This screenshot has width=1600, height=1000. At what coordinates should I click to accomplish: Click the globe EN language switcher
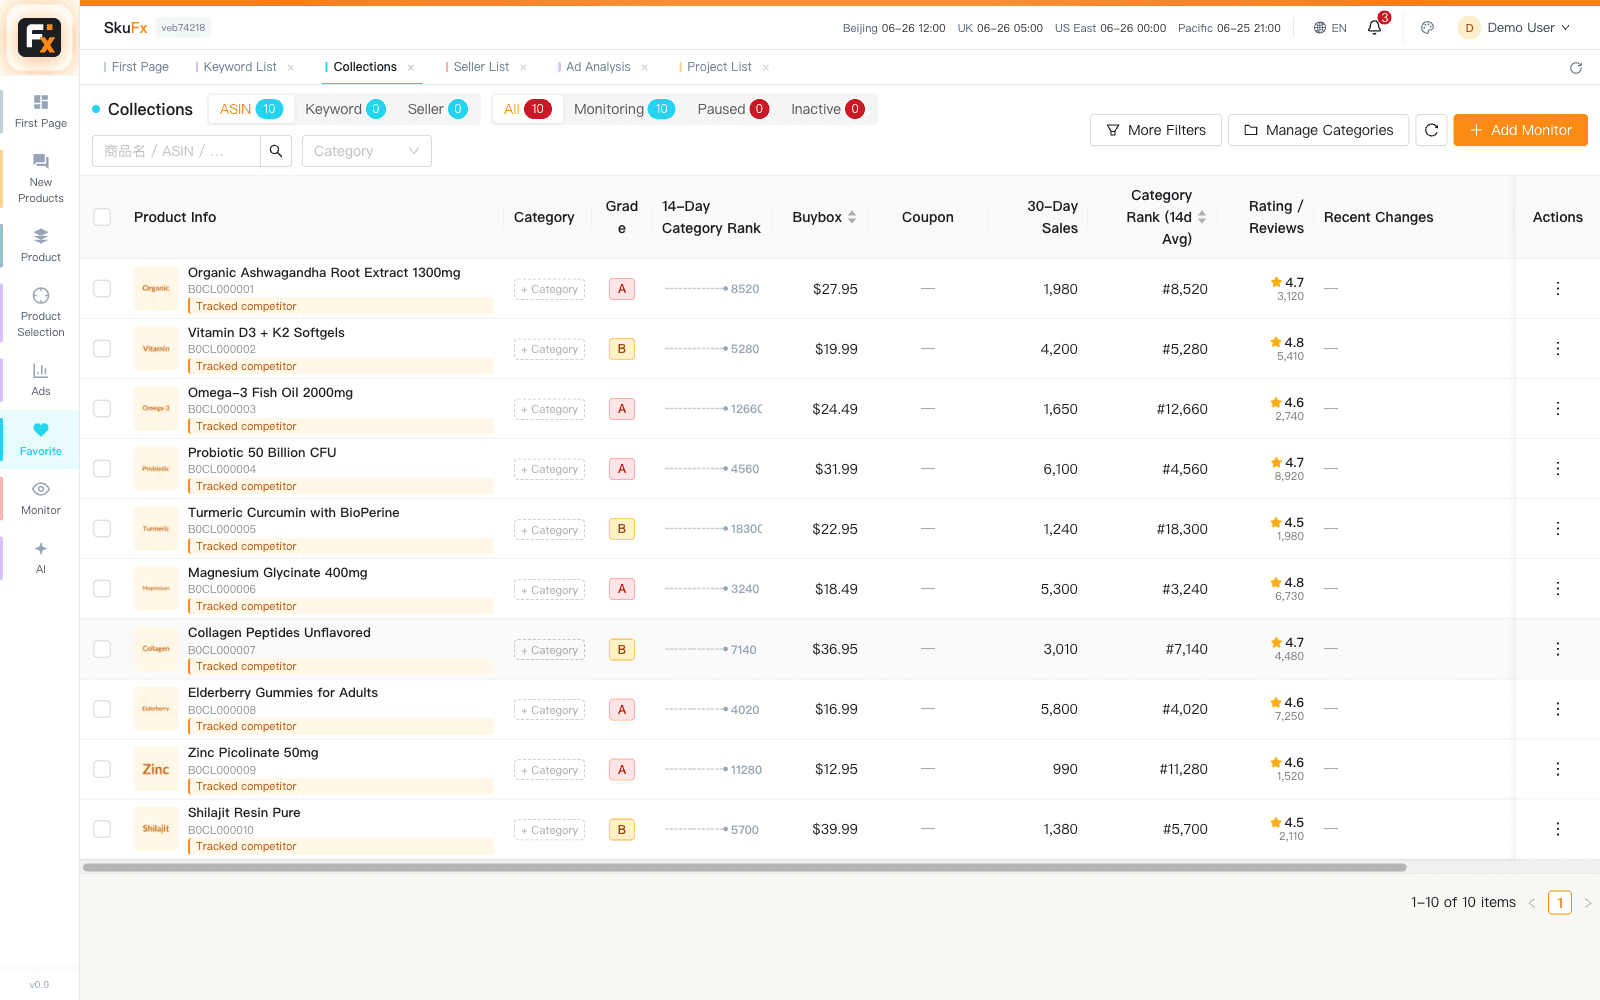tap(1330, 28)
